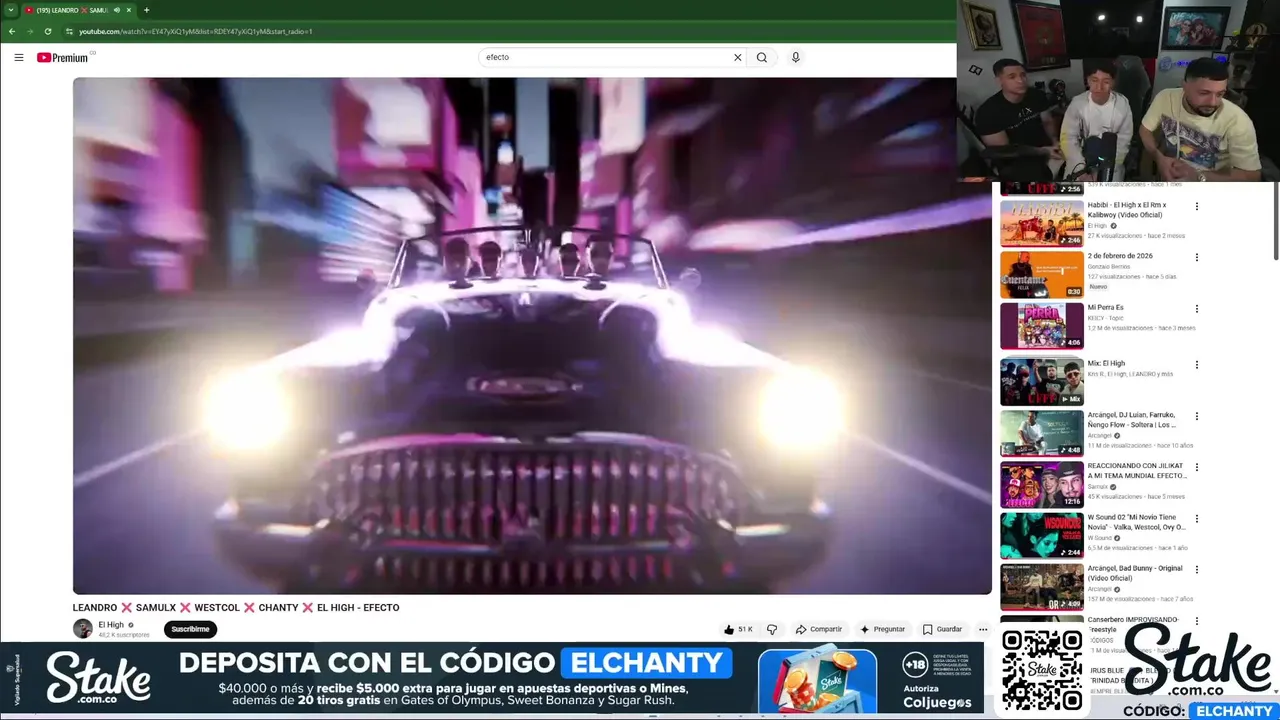This screenshot has width=1280, height=720.
Task: Reload the page with refresh icon
Action: [x=48, y=31]
